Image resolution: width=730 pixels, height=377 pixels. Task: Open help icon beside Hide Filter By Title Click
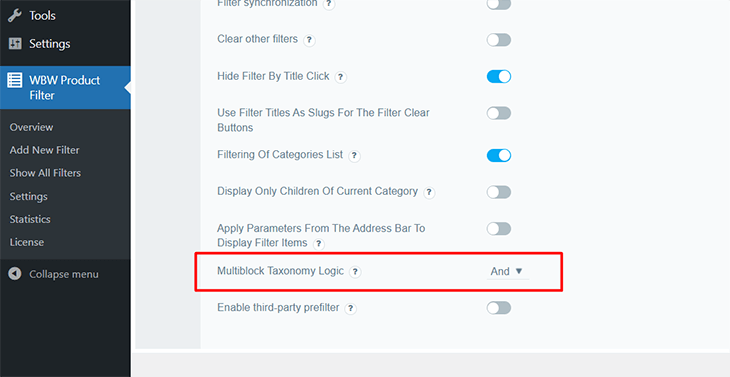coord(341,77)
